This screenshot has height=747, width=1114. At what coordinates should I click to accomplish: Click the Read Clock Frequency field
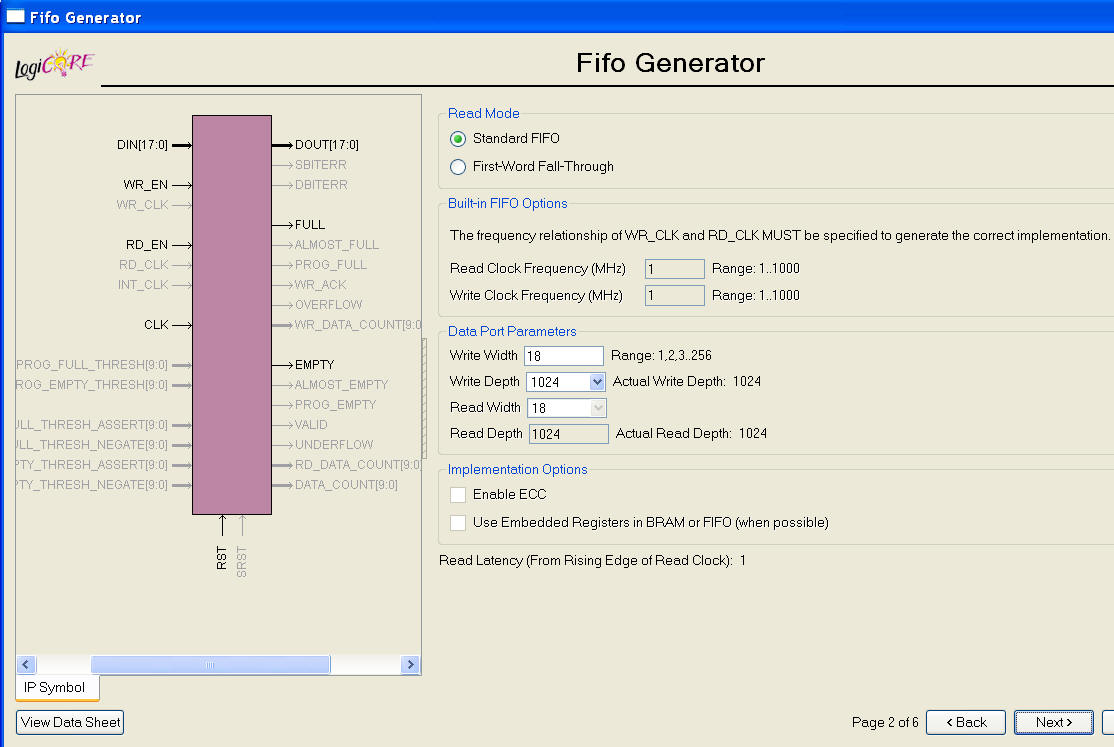[675, 269]
